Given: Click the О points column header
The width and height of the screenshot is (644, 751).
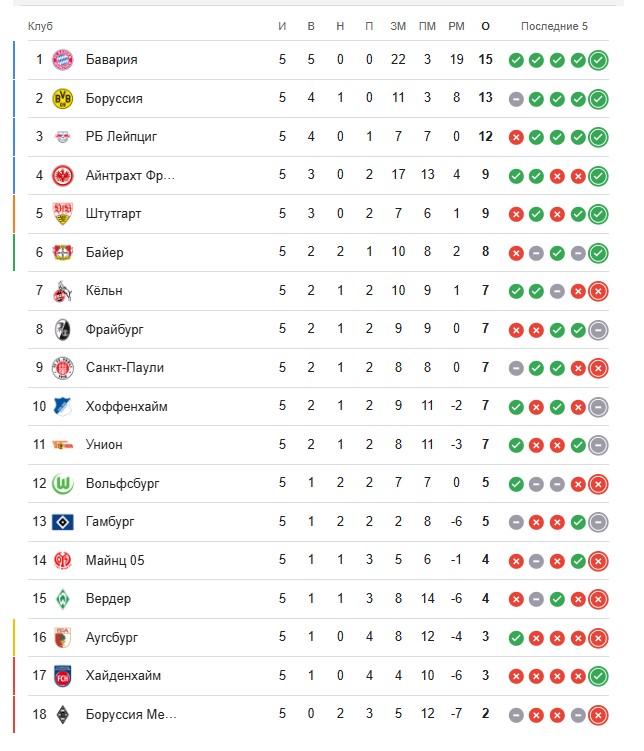Looking at the screenshot, I should [485, 25].
